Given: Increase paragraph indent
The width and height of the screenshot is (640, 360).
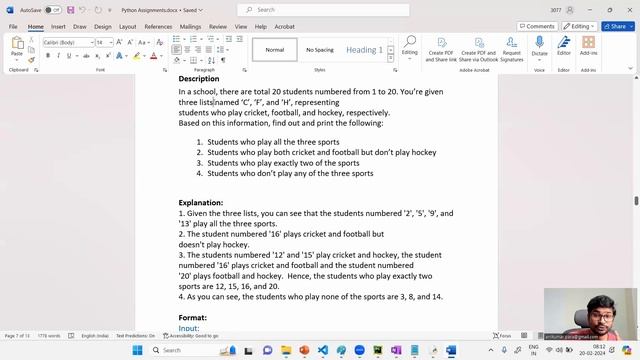Looking at the screenshot, I should click(239, 39).
